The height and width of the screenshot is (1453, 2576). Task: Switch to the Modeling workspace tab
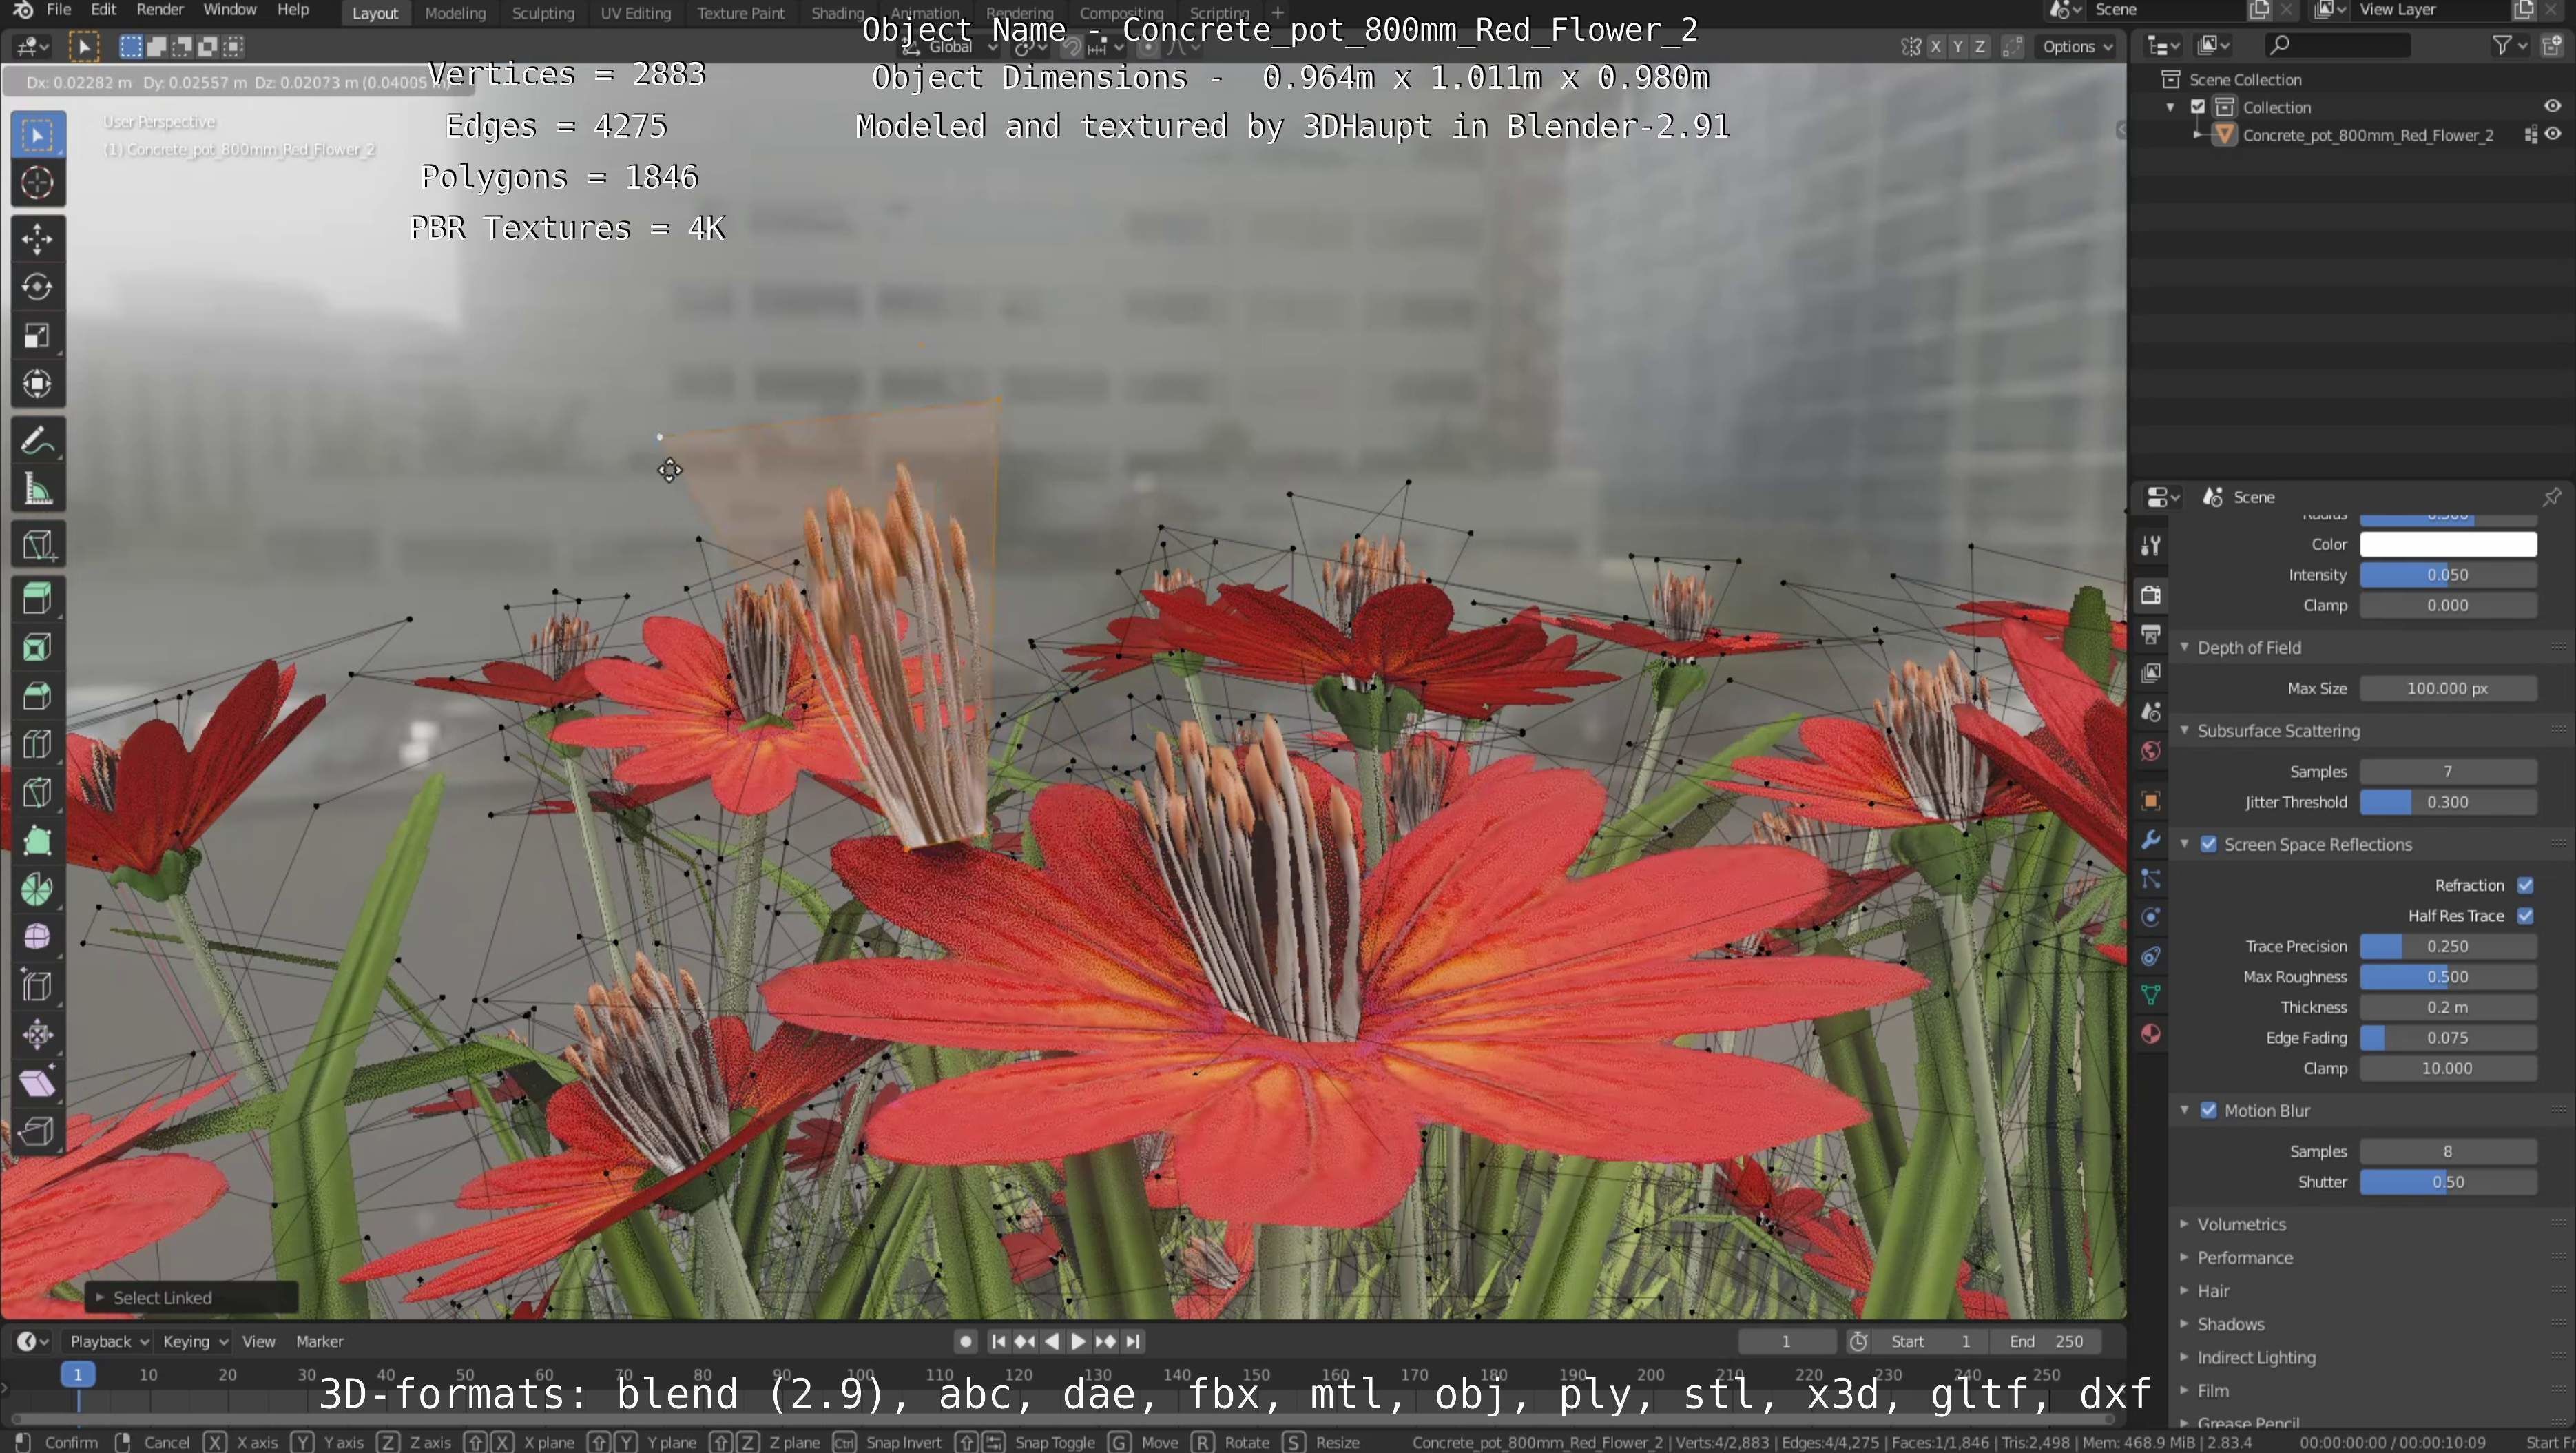tap(455, 13)
